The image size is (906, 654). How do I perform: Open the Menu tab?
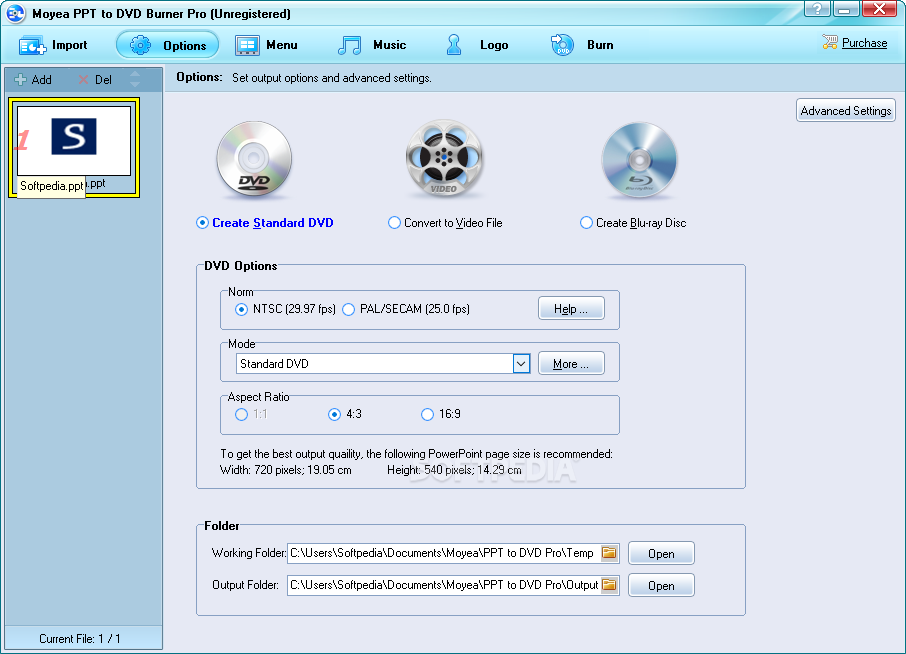[x=266, y=45]
